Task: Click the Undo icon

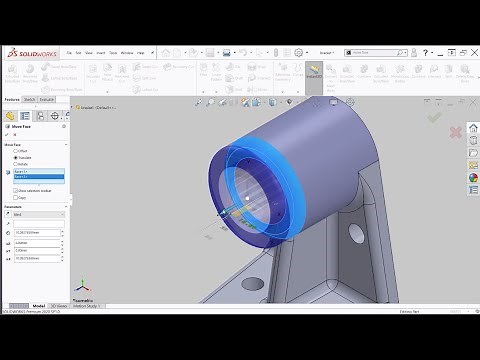Action: [x=243, y=53]
